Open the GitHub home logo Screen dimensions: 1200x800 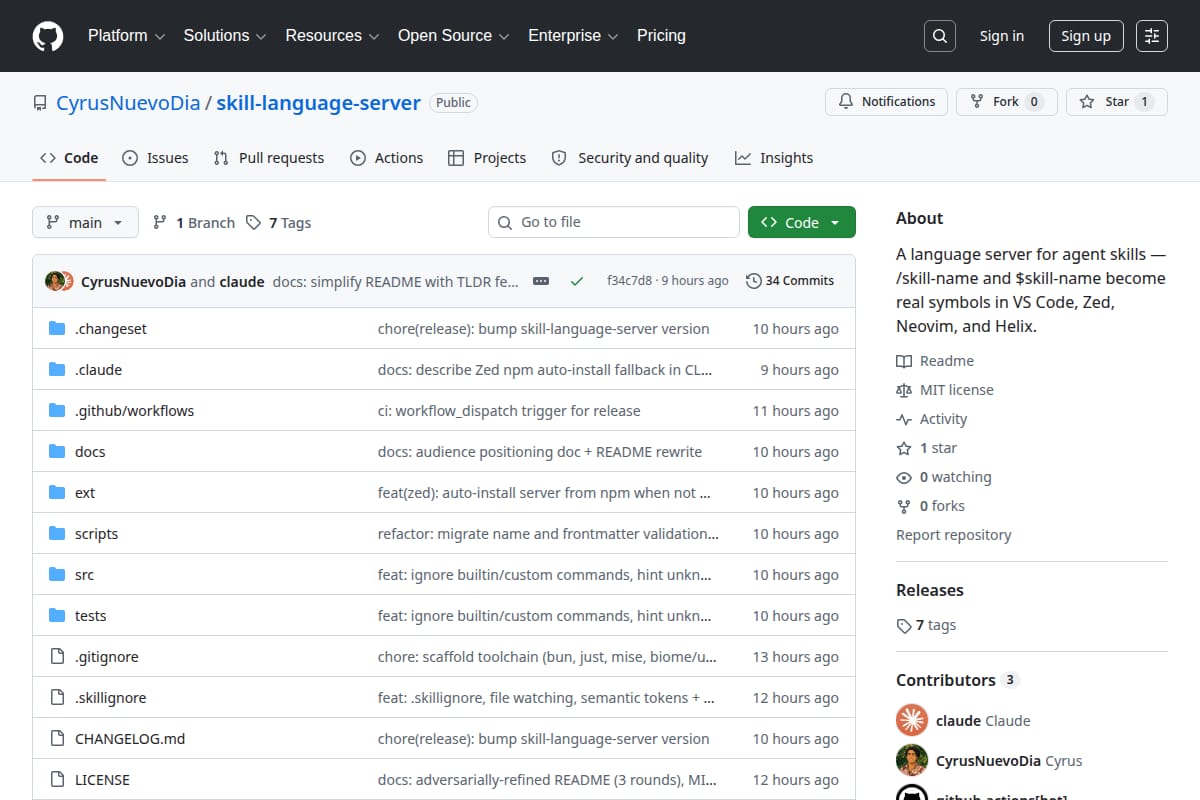[48, 36]
